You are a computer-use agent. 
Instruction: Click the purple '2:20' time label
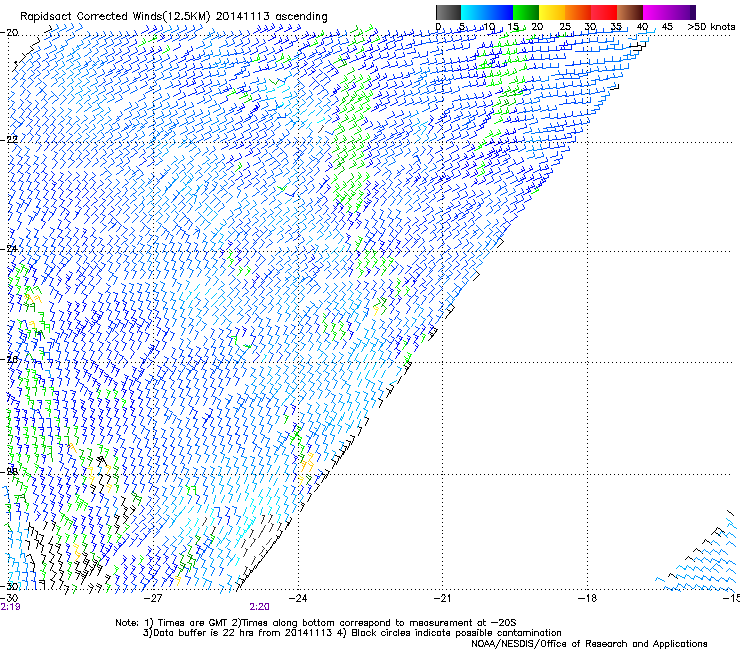(x=260, y=607)
